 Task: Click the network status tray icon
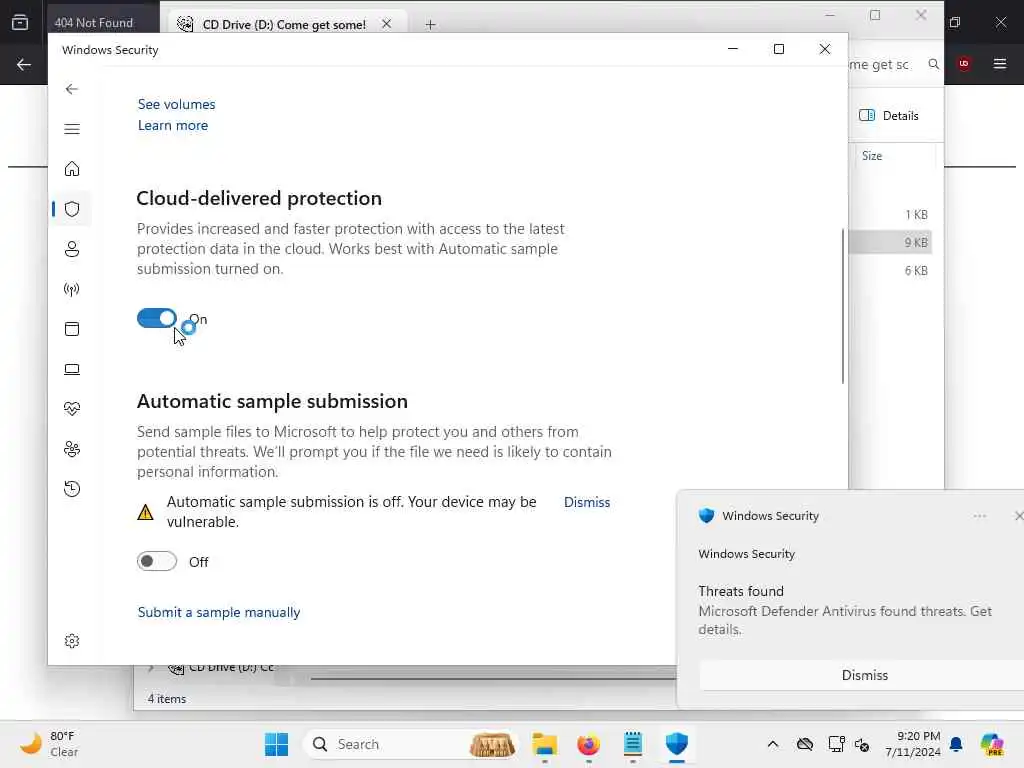pos(836,744)
